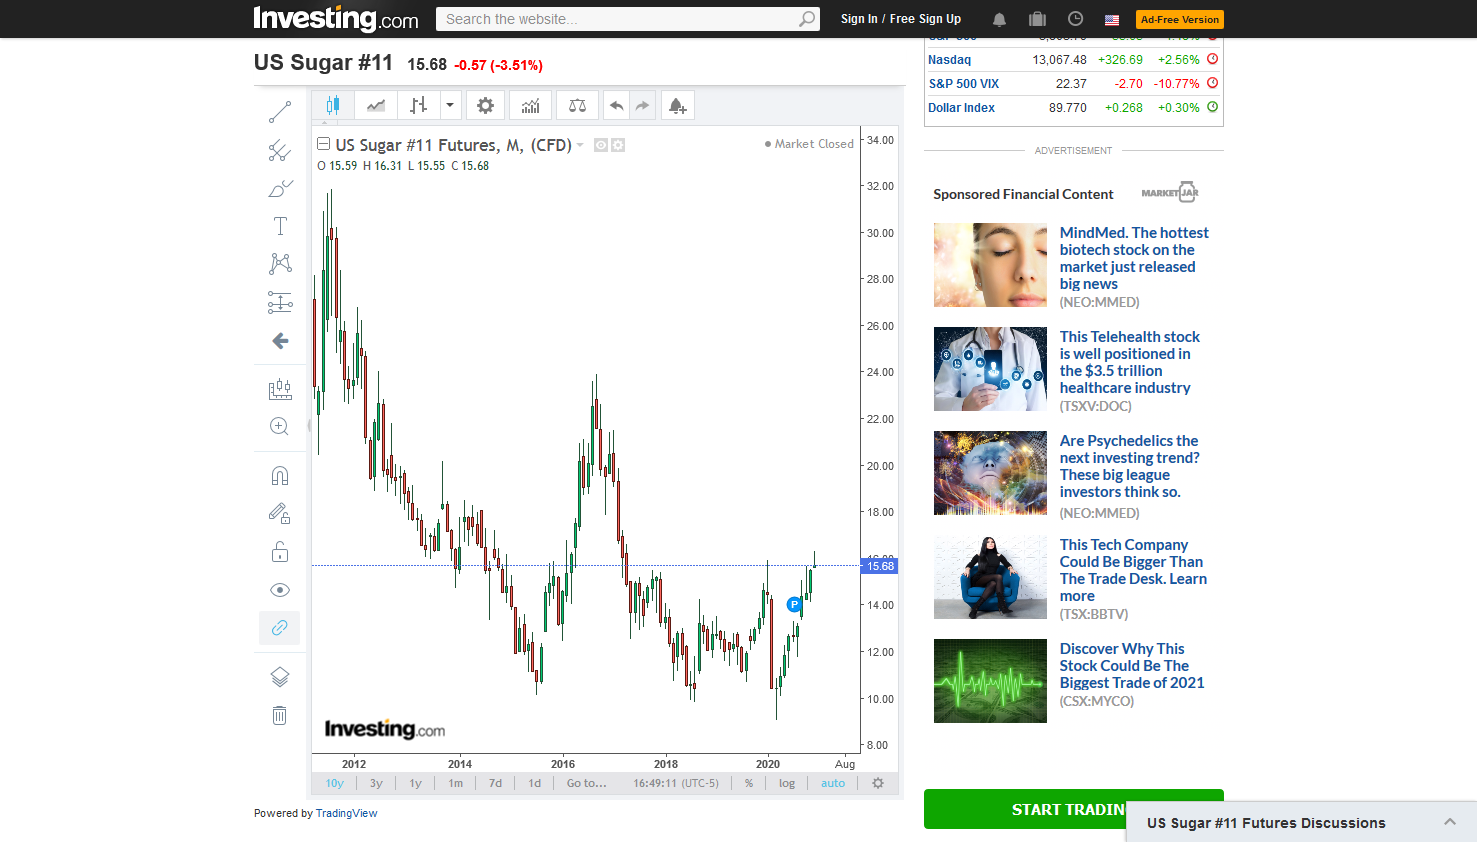Select the 3y time range
Image resolution: width=1477 pixels, height=842 pixels.
click(376, 783)
